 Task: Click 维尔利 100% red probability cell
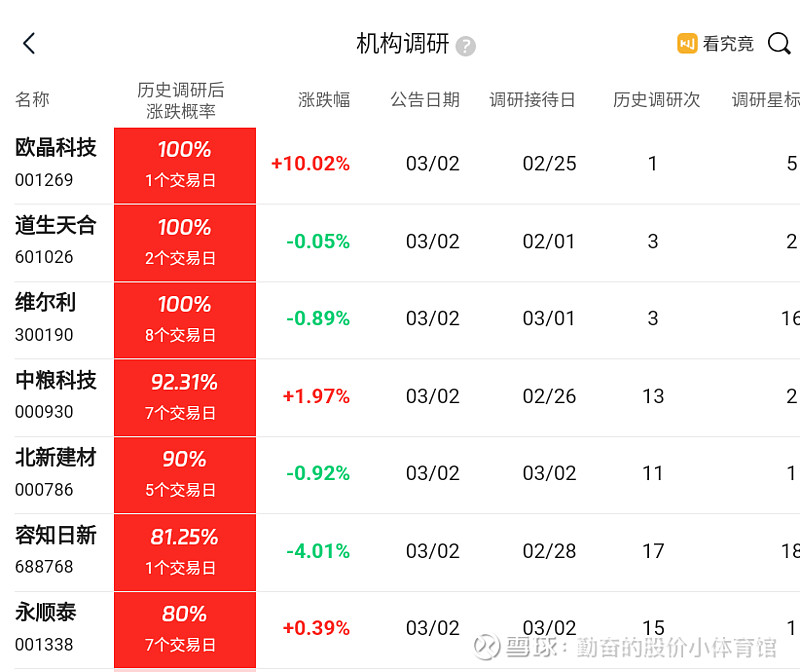[185, 320]
